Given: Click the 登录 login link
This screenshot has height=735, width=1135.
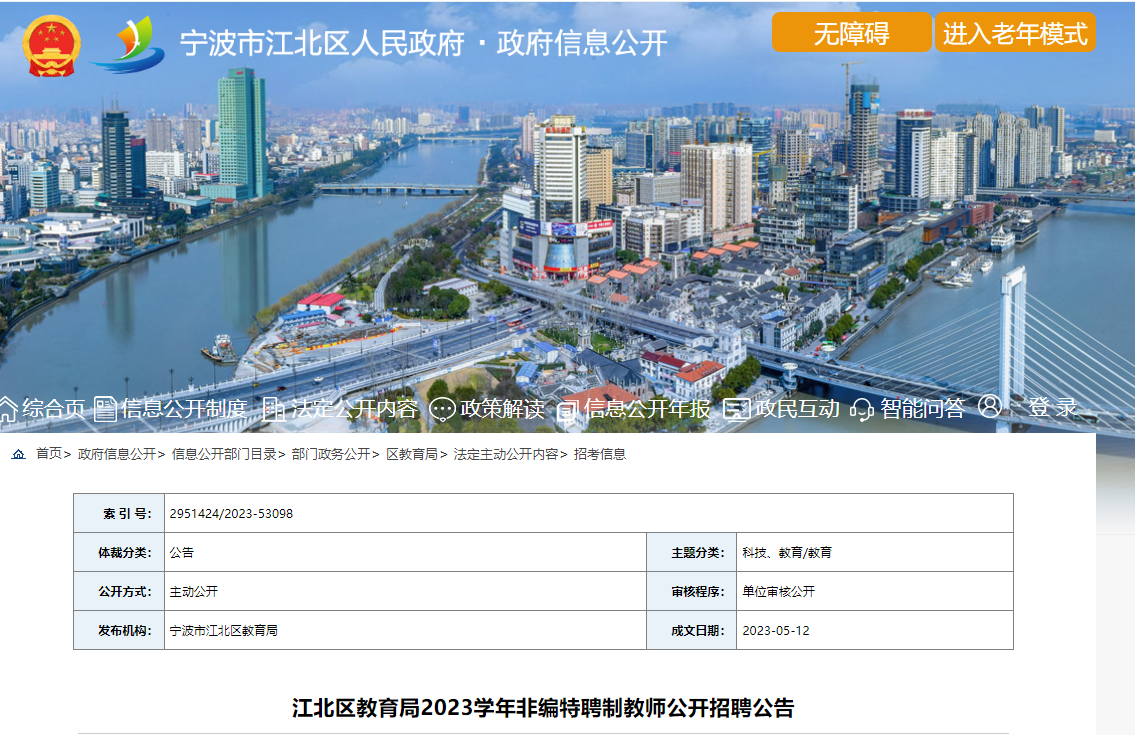Looking at the screenshot, I should pyautogui.click(x=1052, y=407).
